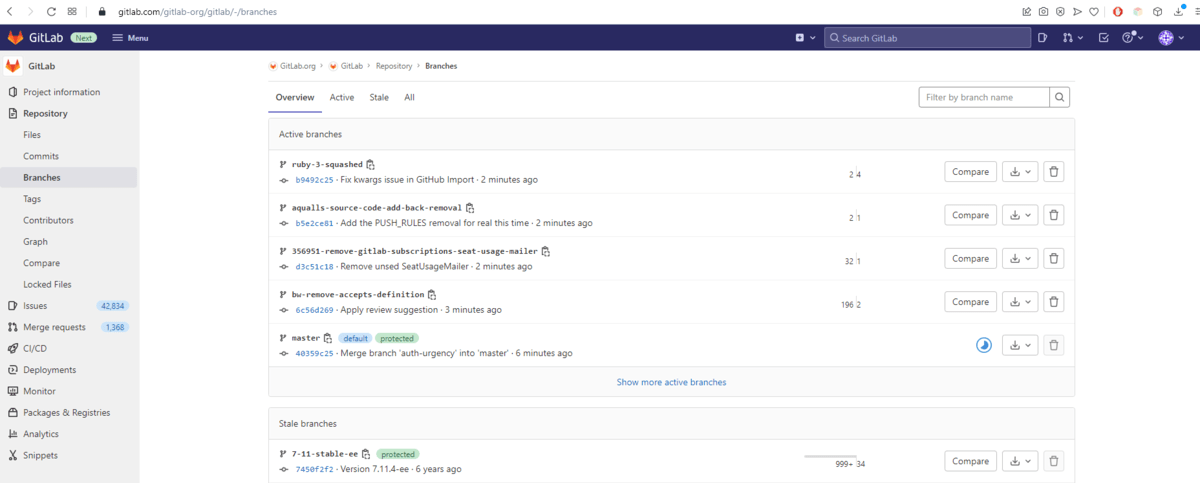Open commit 40359c25 on master
This screenshot has width=1200, height=483.
coord(314,353)
